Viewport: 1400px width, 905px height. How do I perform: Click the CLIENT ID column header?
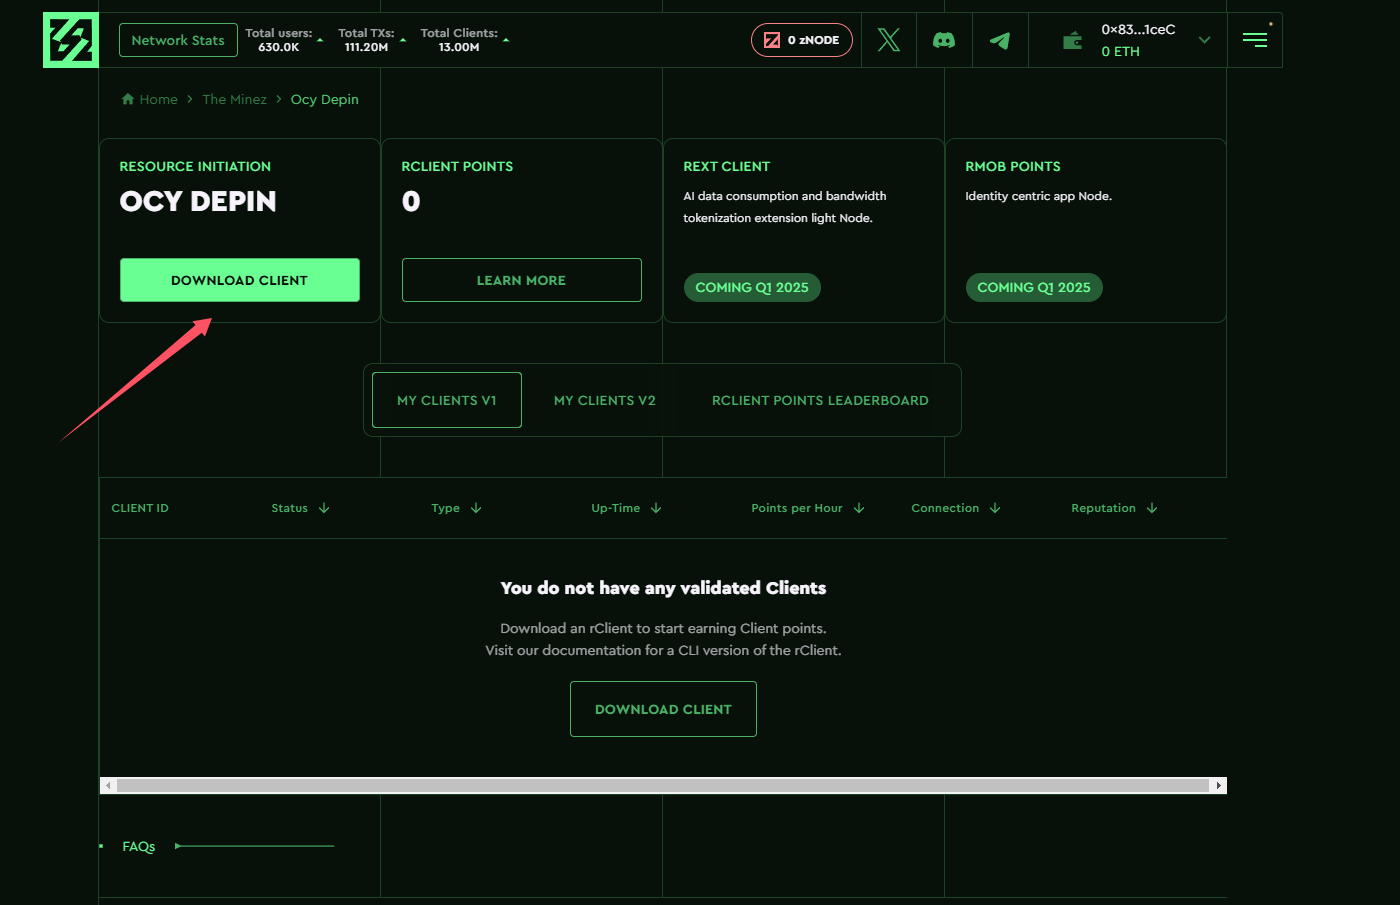[140, 508]
